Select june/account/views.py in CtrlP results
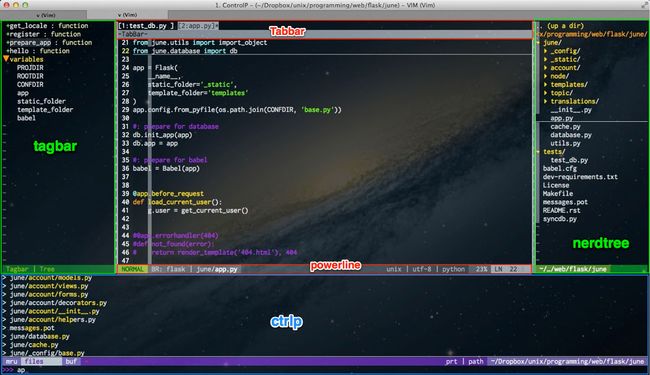Viewport: 650px width, 375px height. 49,286
